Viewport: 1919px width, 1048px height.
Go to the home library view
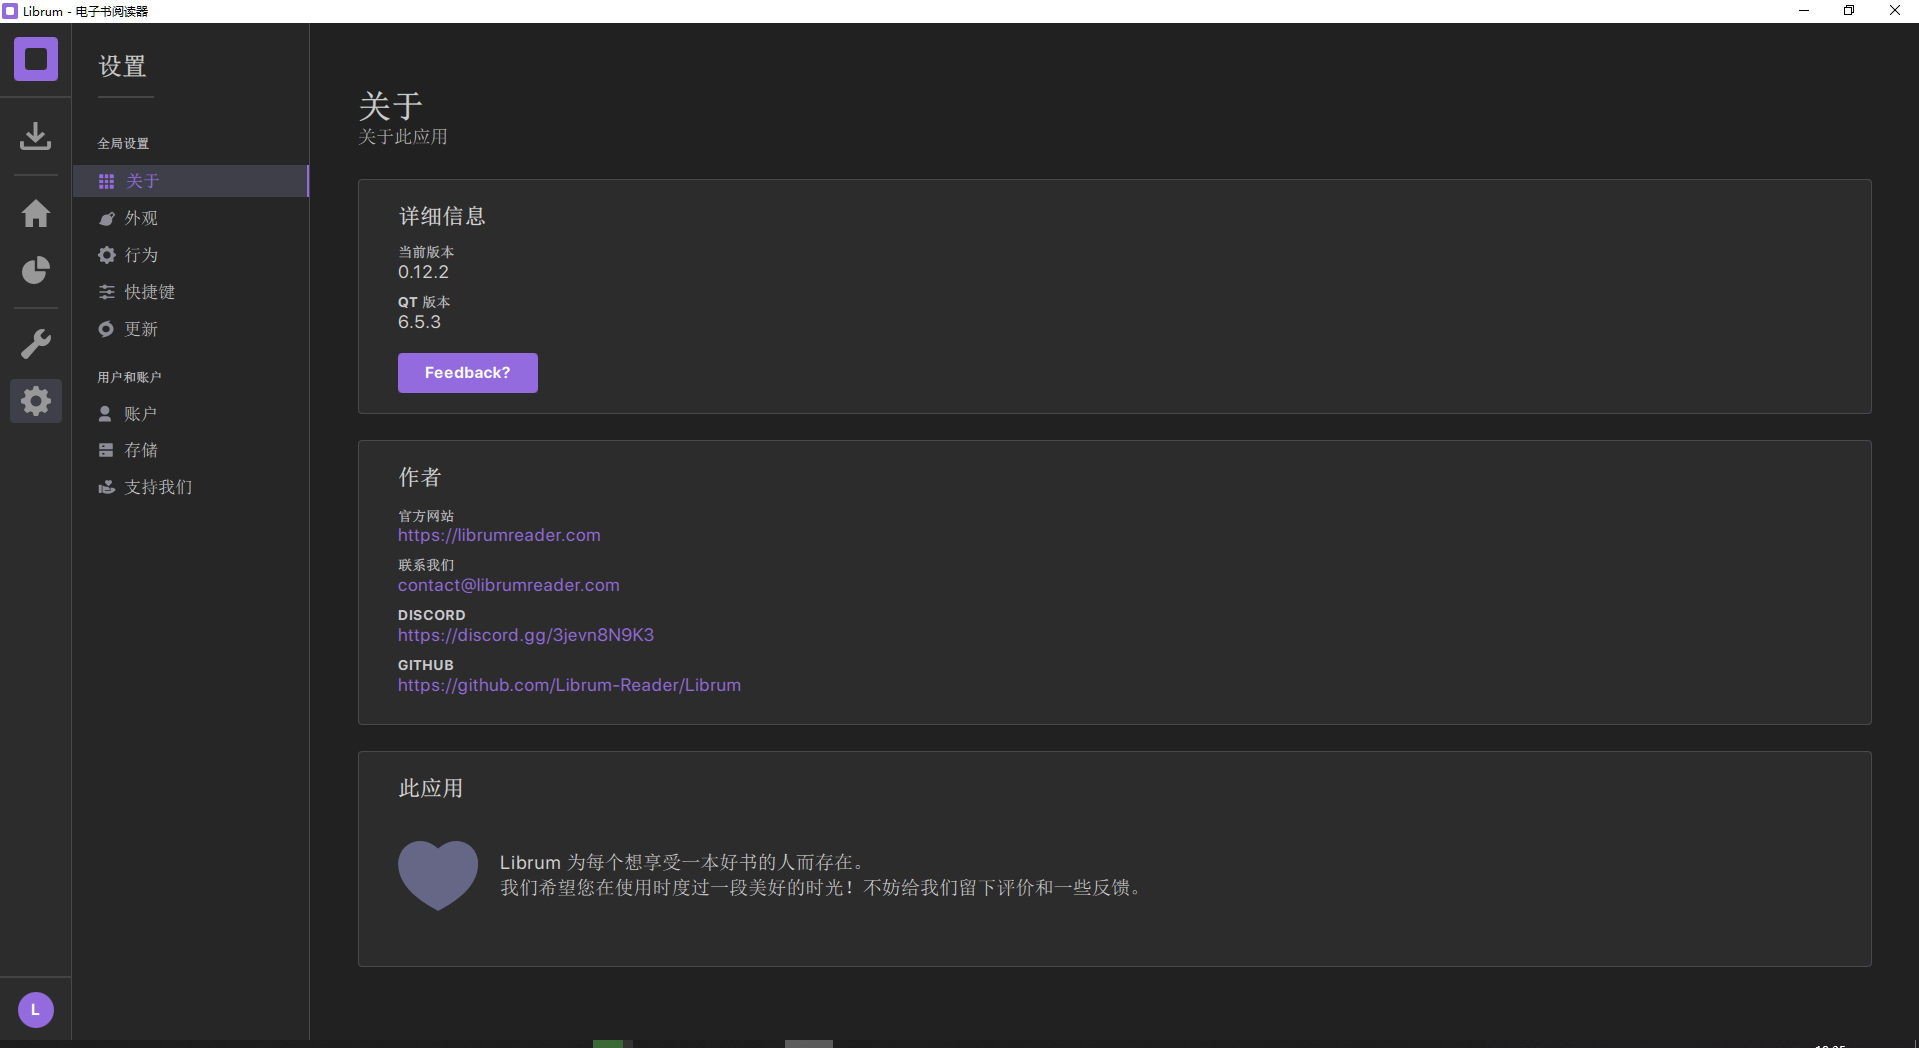[x=35, y=213]
